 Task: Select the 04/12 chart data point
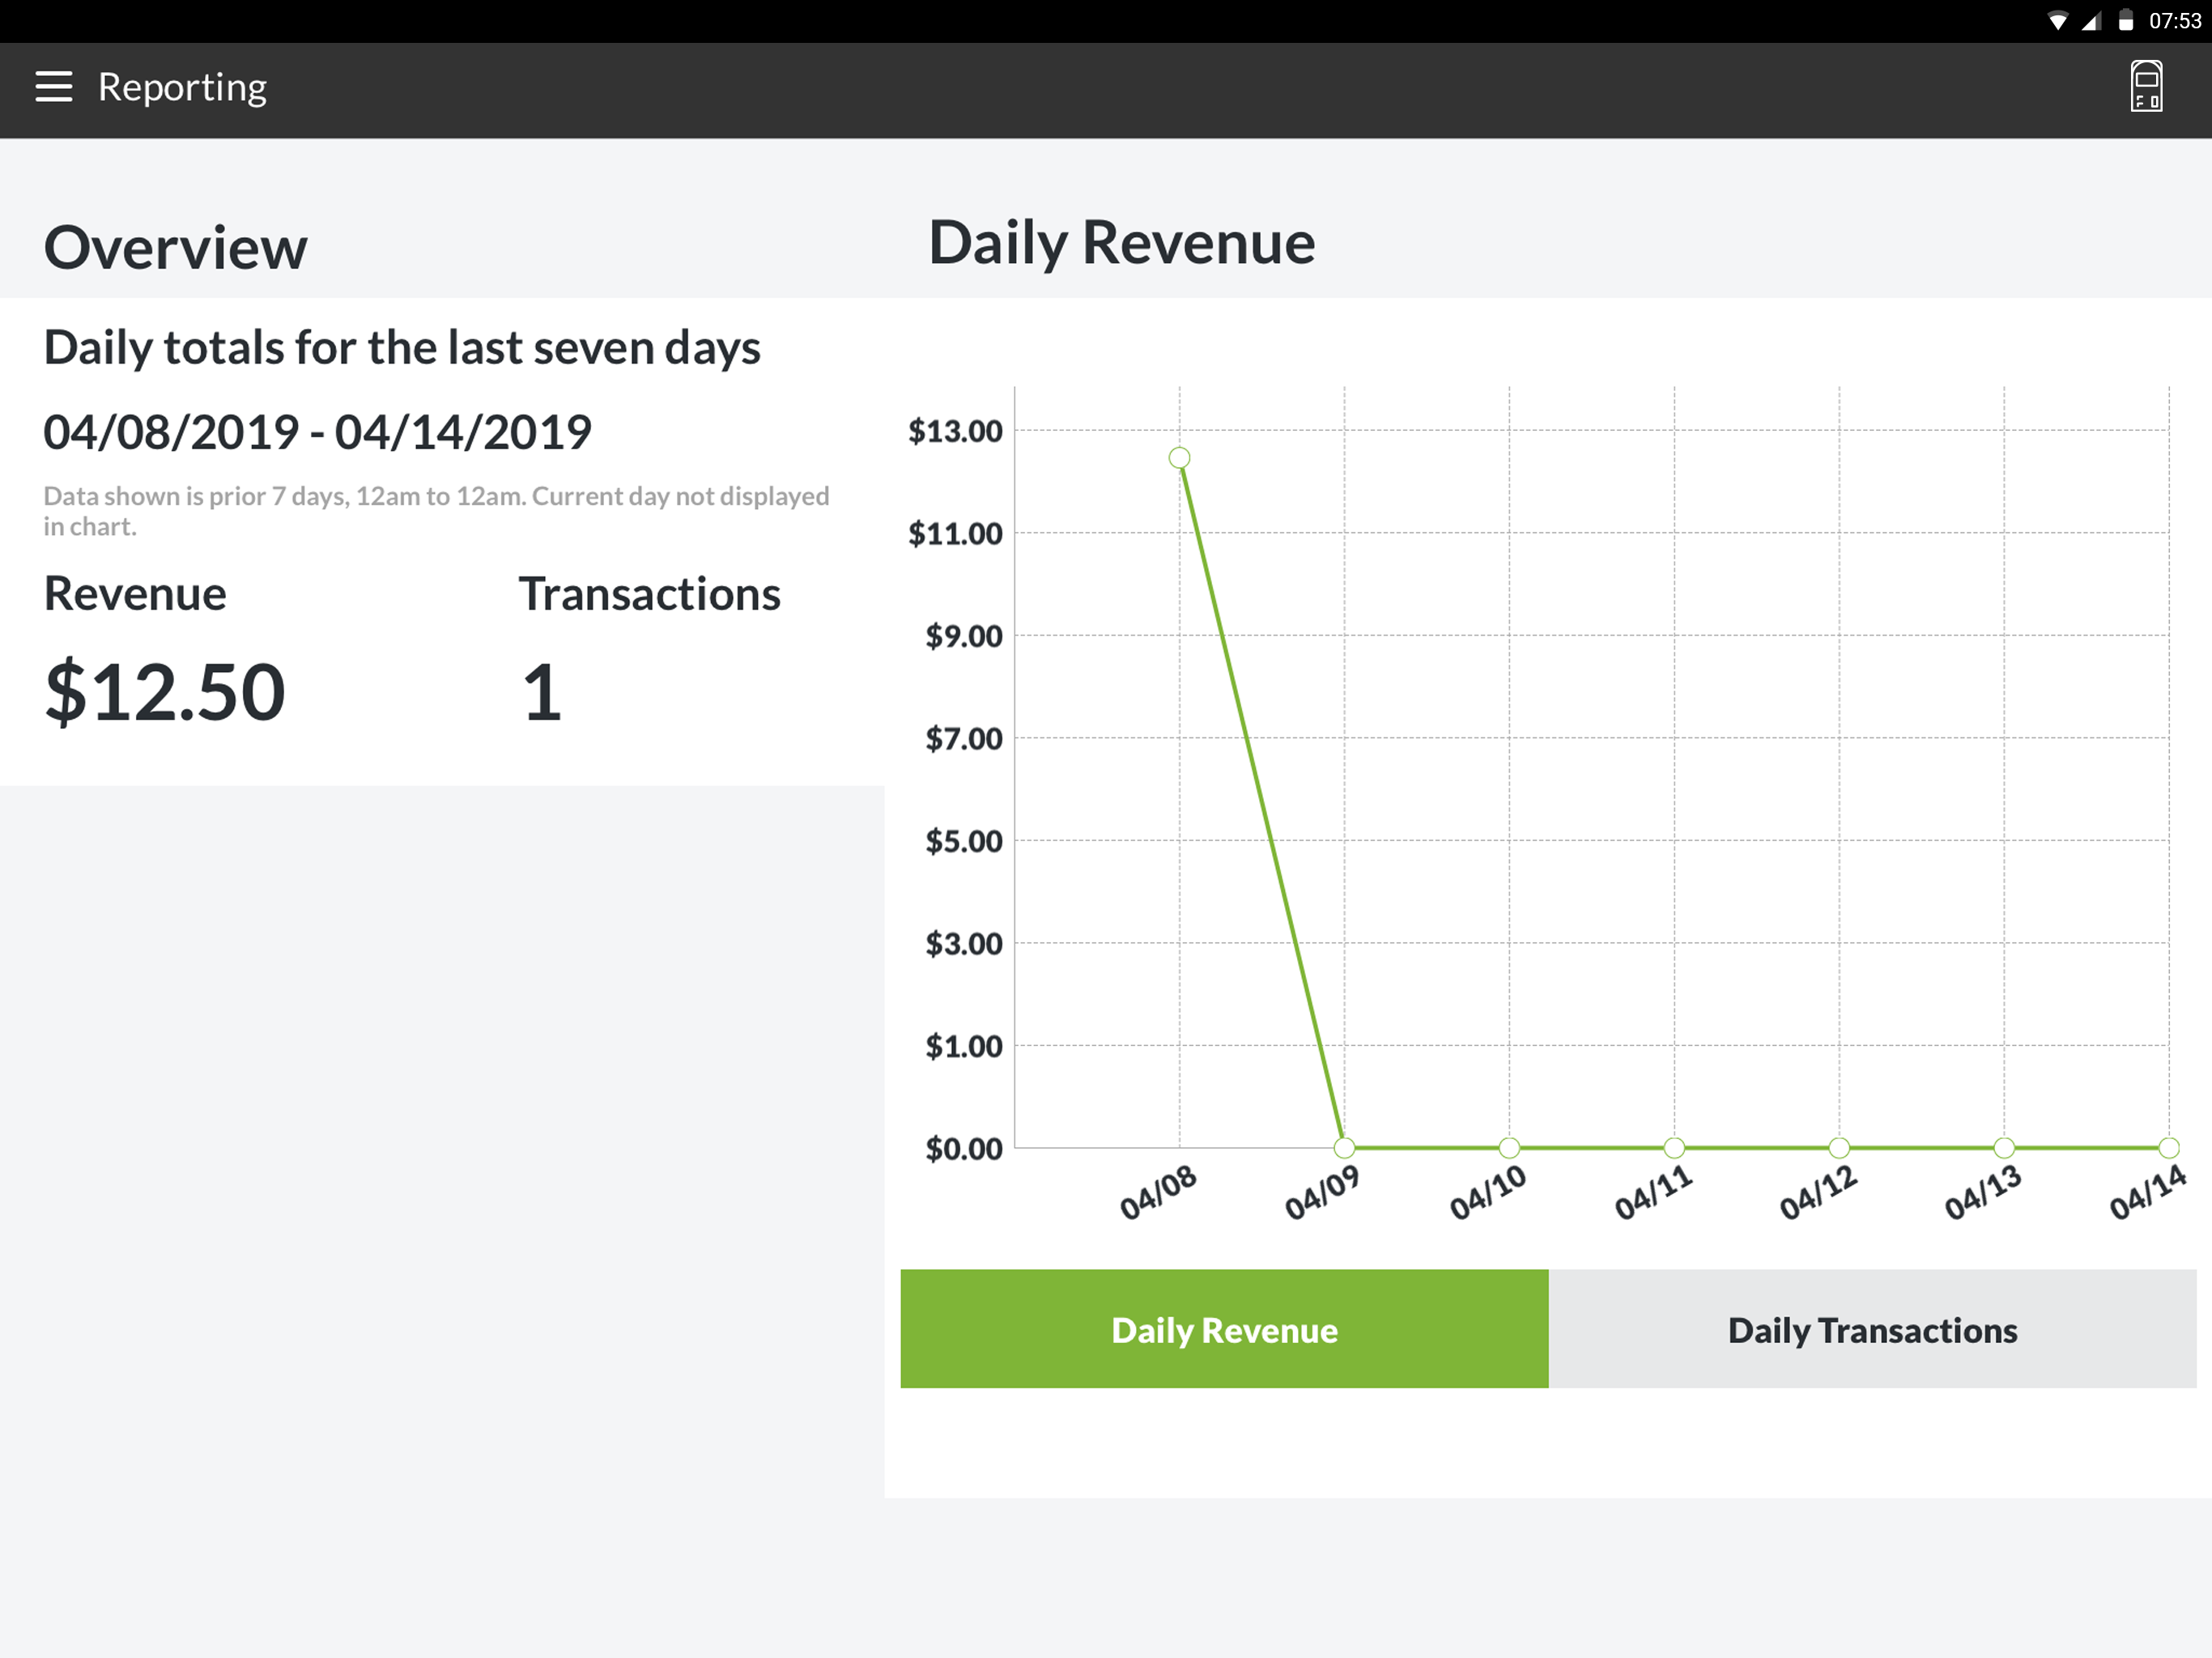1839,1147
